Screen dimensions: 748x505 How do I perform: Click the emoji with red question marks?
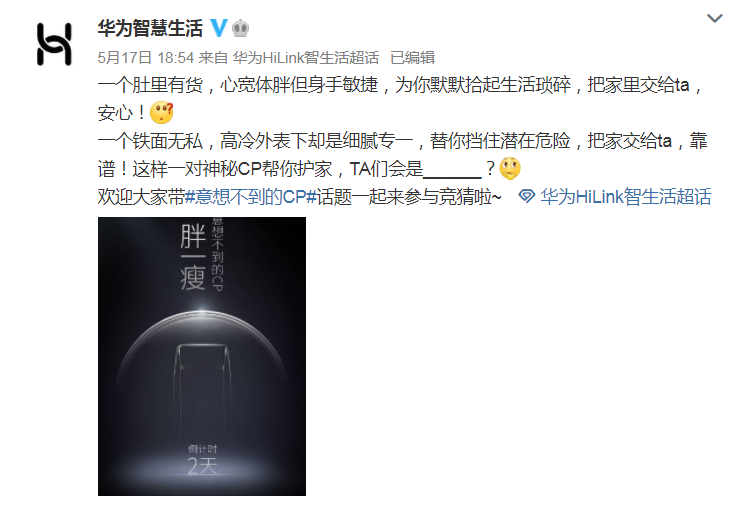pos(162,113)
